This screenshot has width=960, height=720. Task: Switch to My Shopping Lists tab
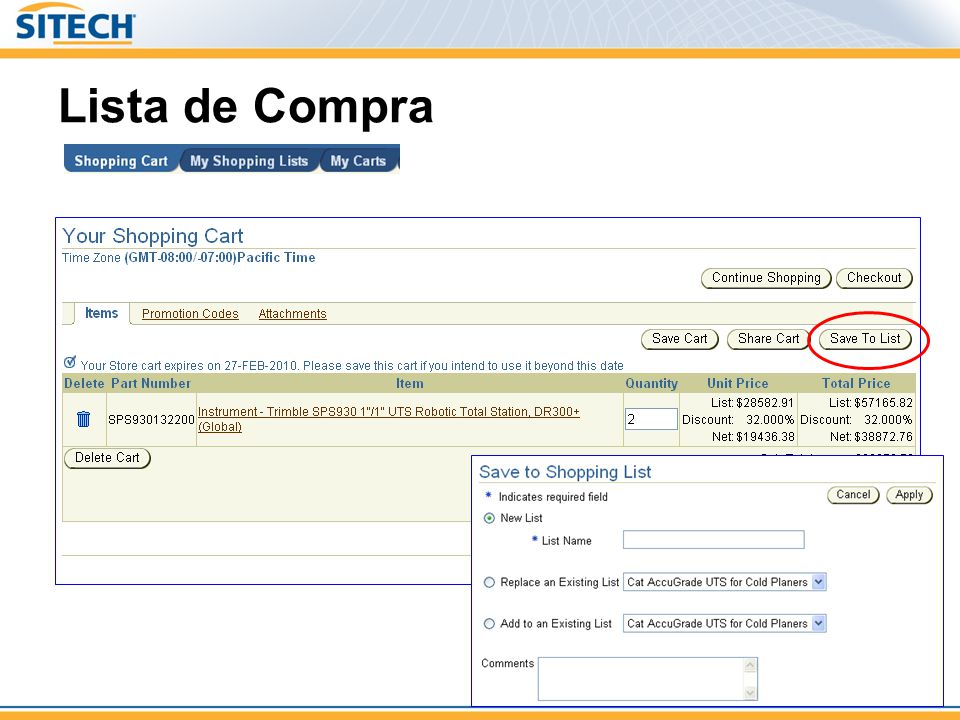point(249,160)
